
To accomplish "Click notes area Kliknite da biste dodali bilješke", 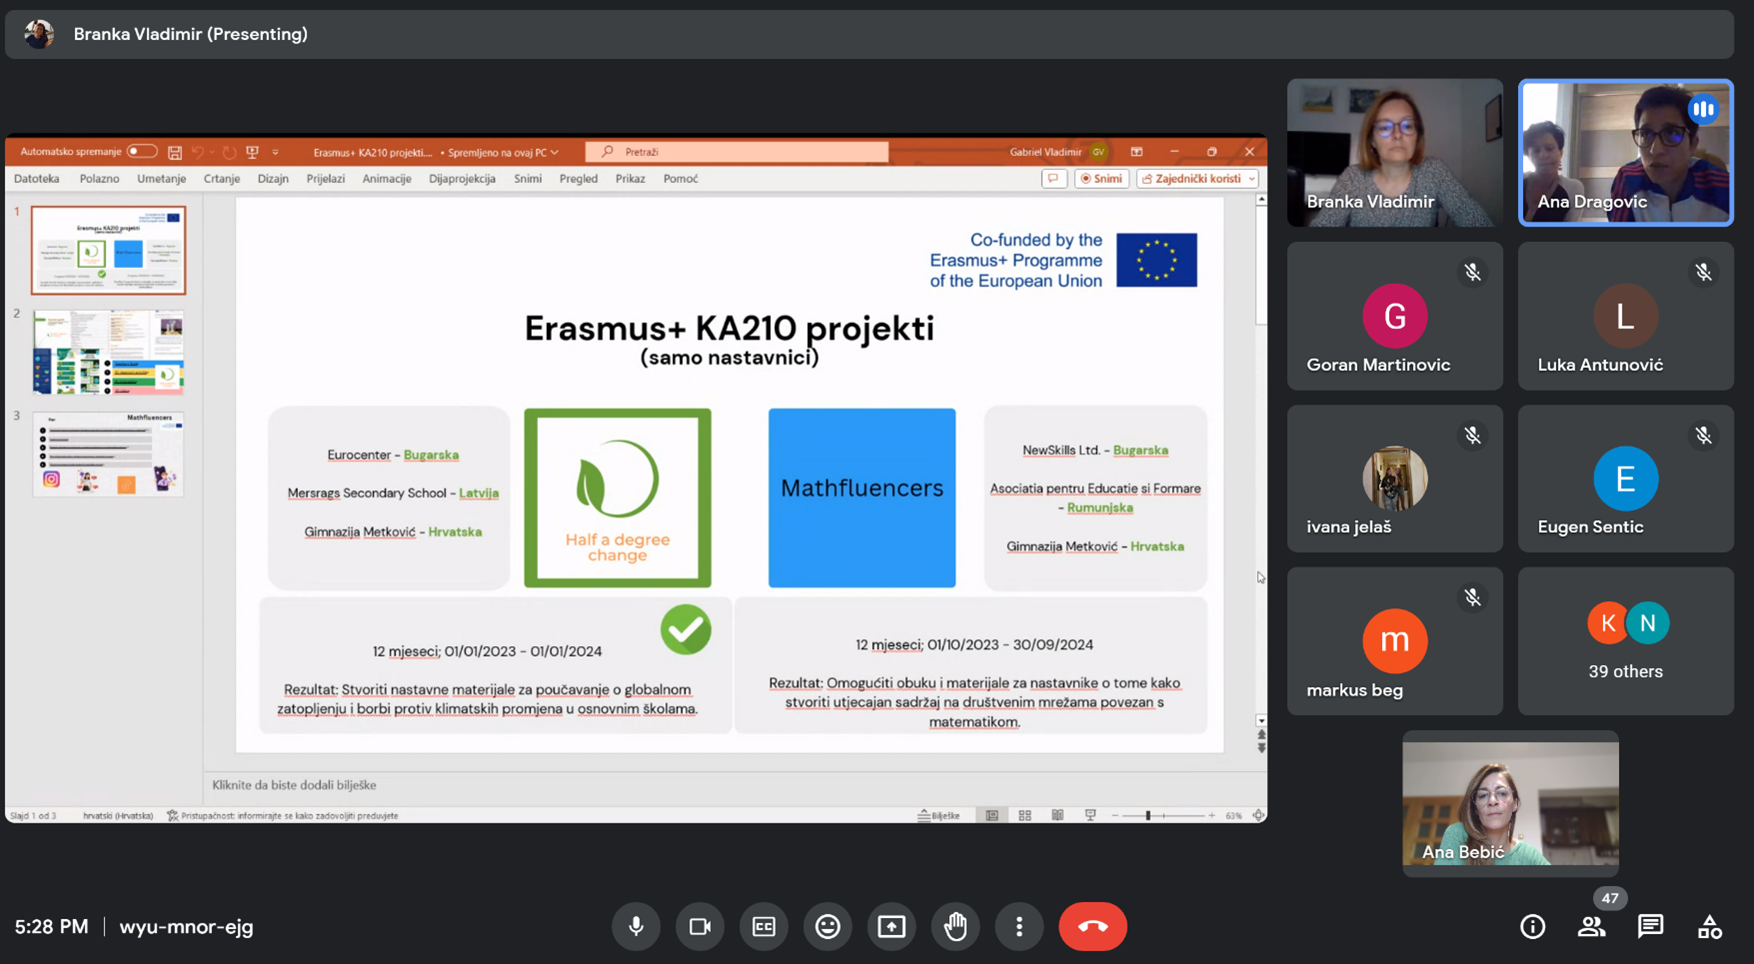I will tap(294, 785).
